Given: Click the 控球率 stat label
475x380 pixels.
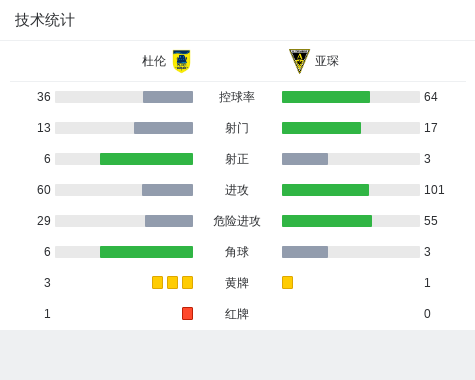Looking at the screenshot, I should click(x=237, y=97).
